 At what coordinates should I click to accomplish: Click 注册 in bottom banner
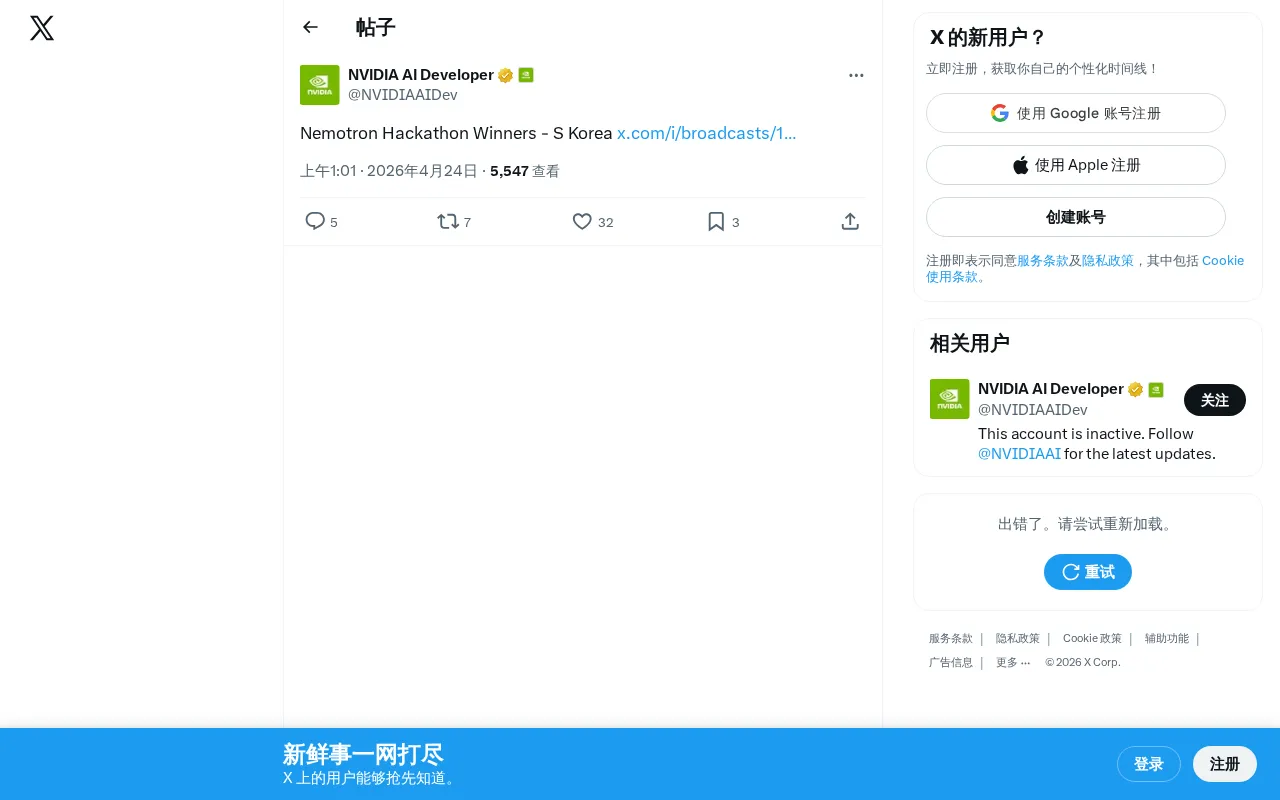(1225, 764)
